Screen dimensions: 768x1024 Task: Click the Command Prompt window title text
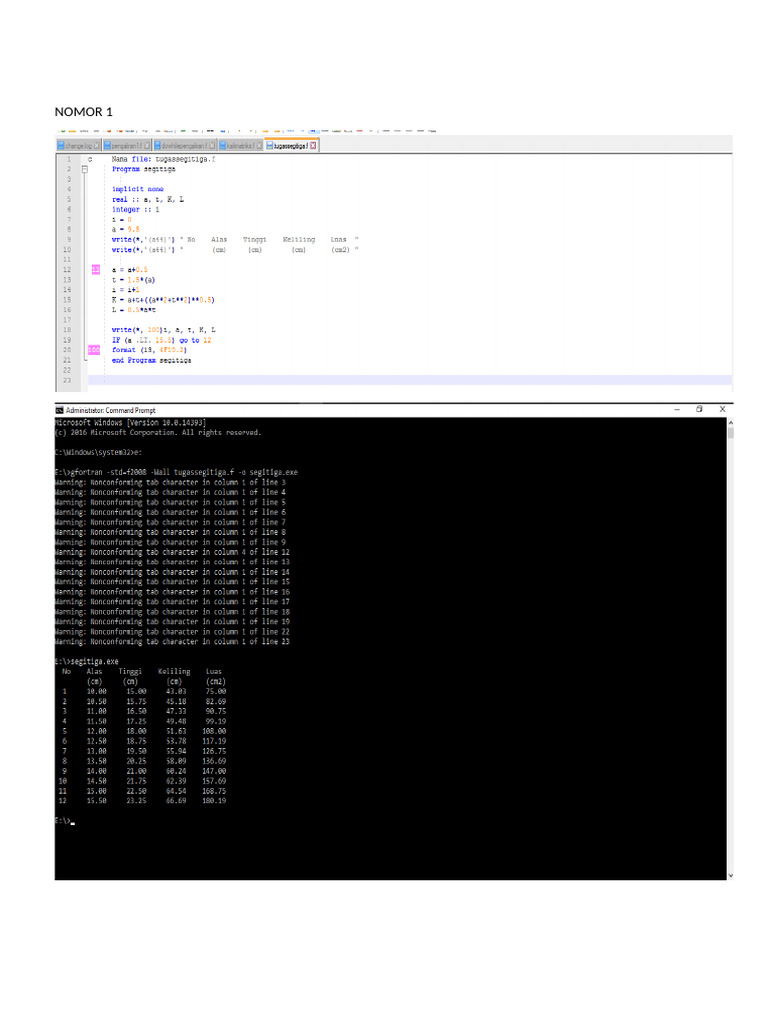pyautogui.click(x=110, y=410)
